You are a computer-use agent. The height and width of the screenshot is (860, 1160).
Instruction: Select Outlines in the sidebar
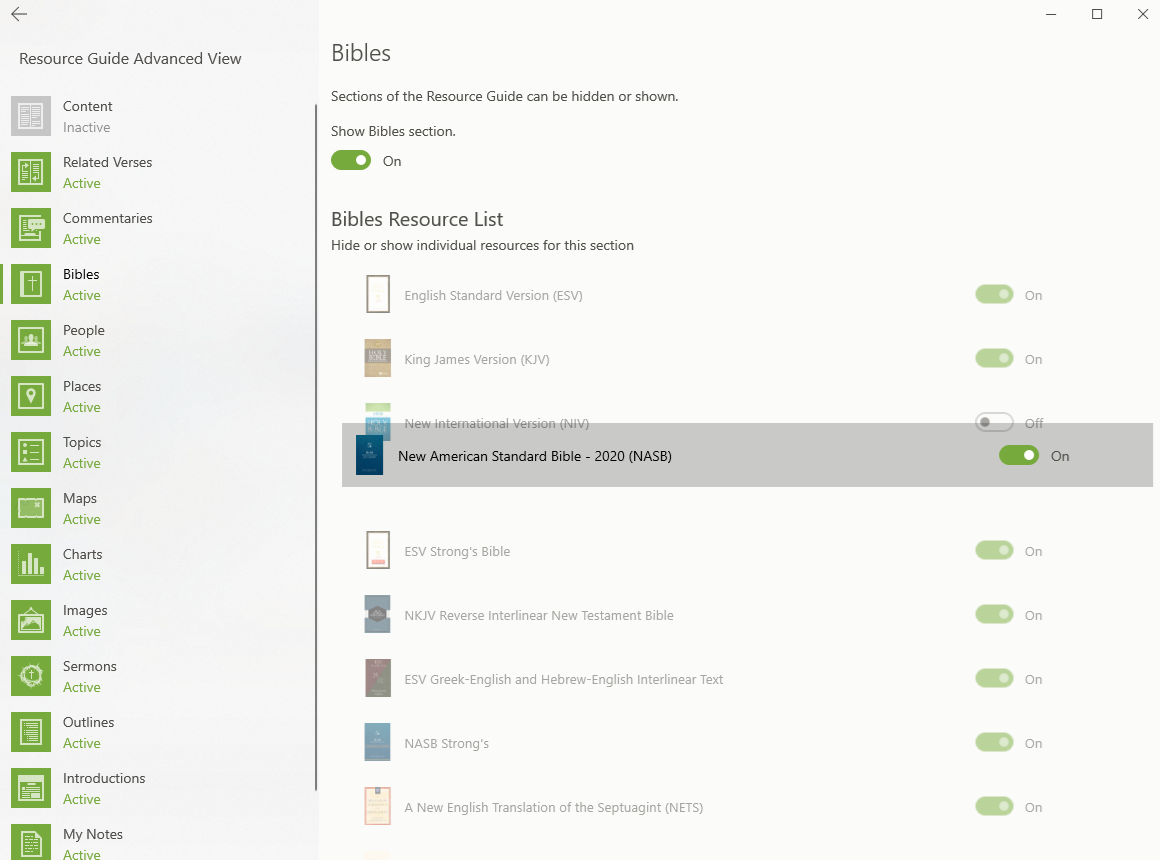[x=88, y=722]
